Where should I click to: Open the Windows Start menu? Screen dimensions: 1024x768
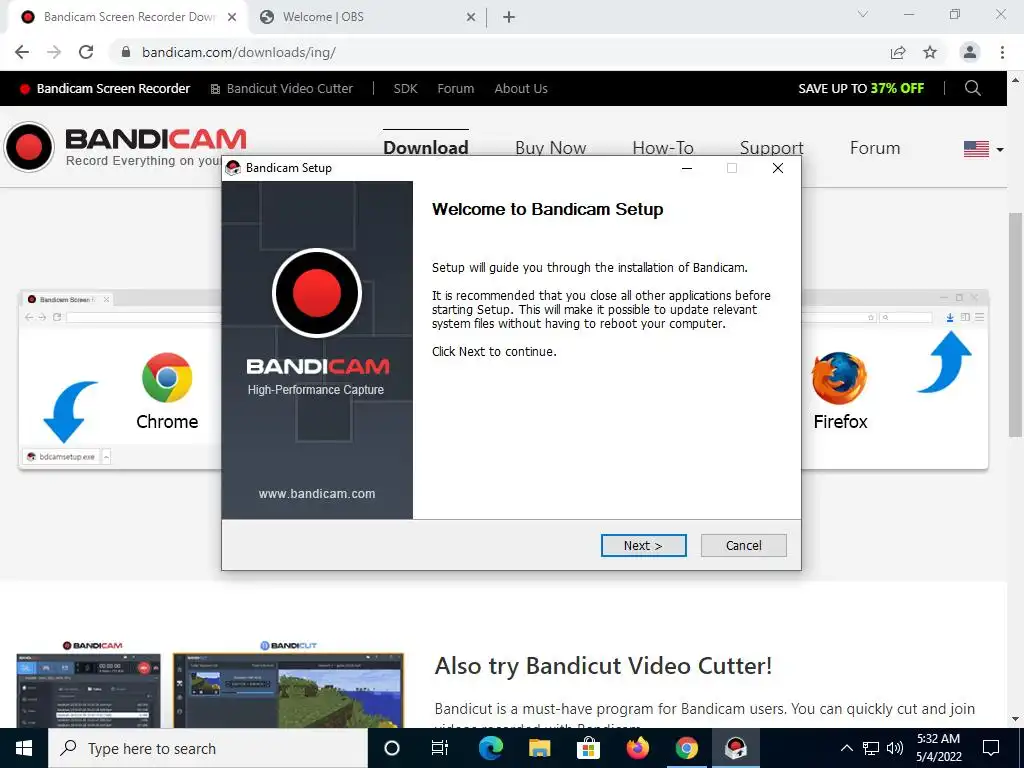point(24,748)
